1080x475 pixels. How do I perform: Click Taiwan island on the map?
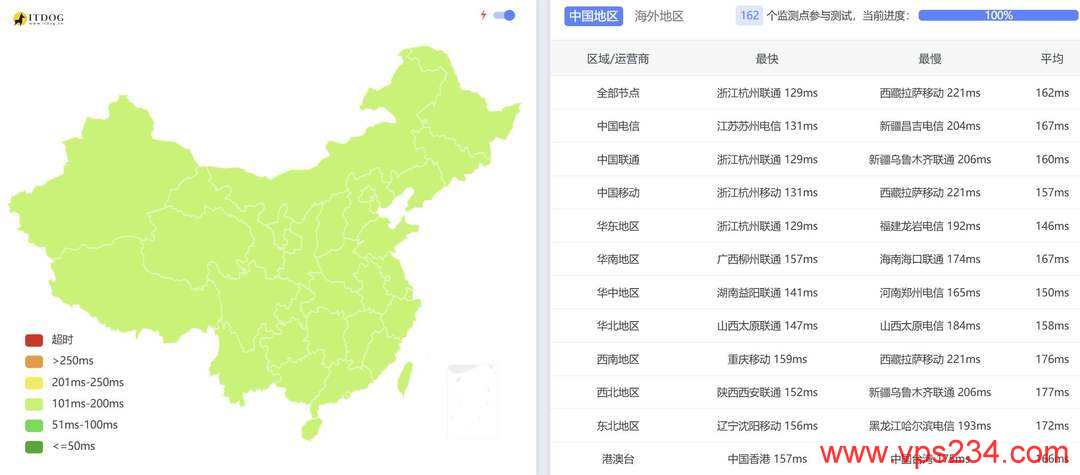coord(404,378)
